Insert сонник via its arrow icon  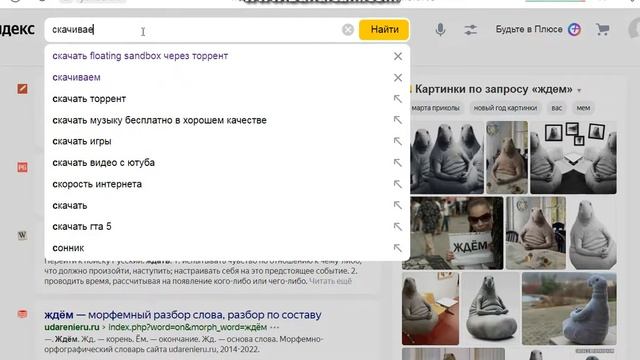point(398,248)
